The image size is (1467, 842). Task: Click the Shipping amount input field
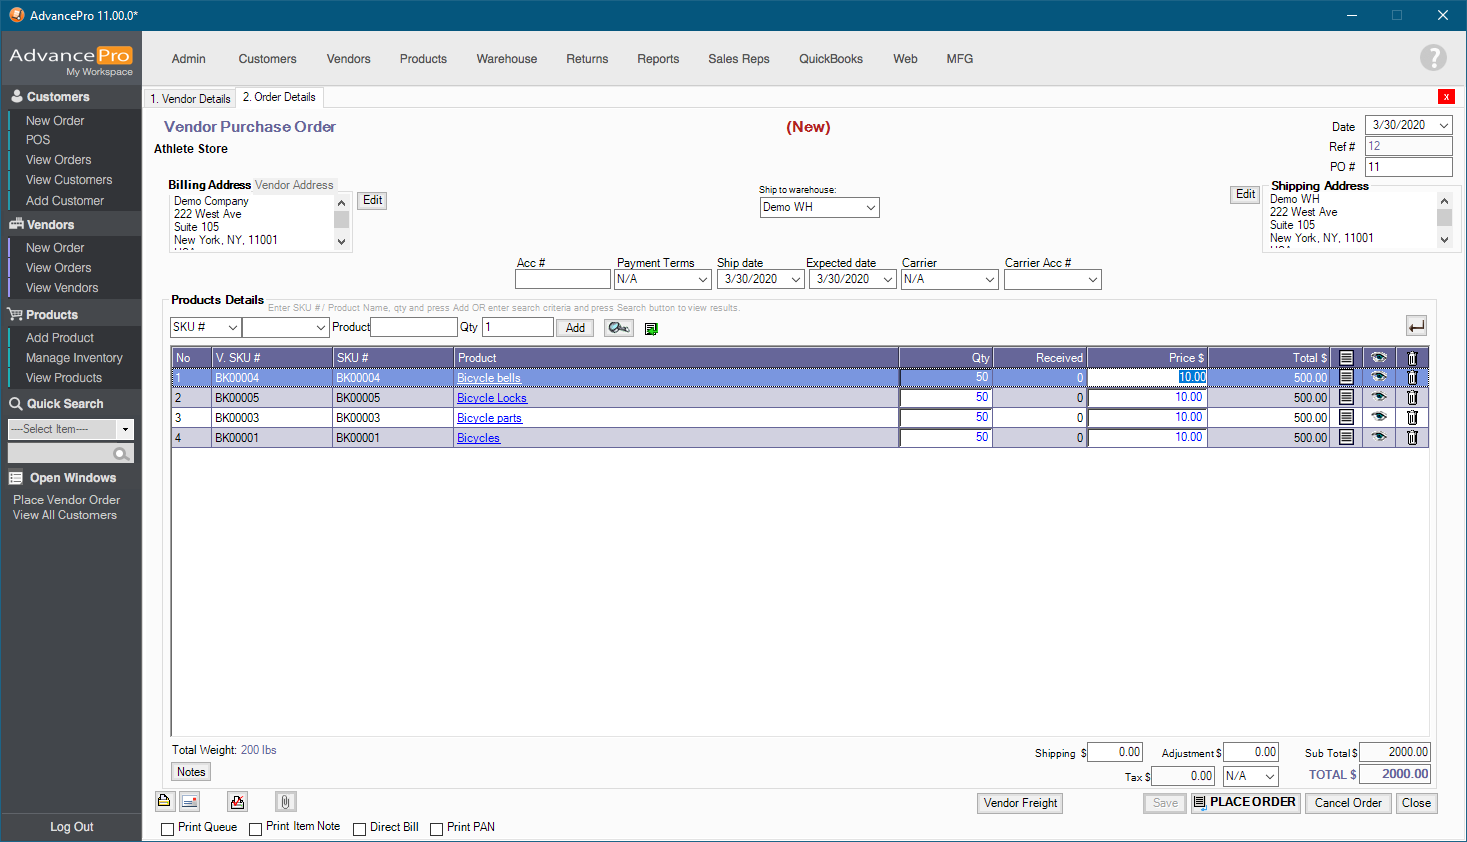[x=1115, y=753]
